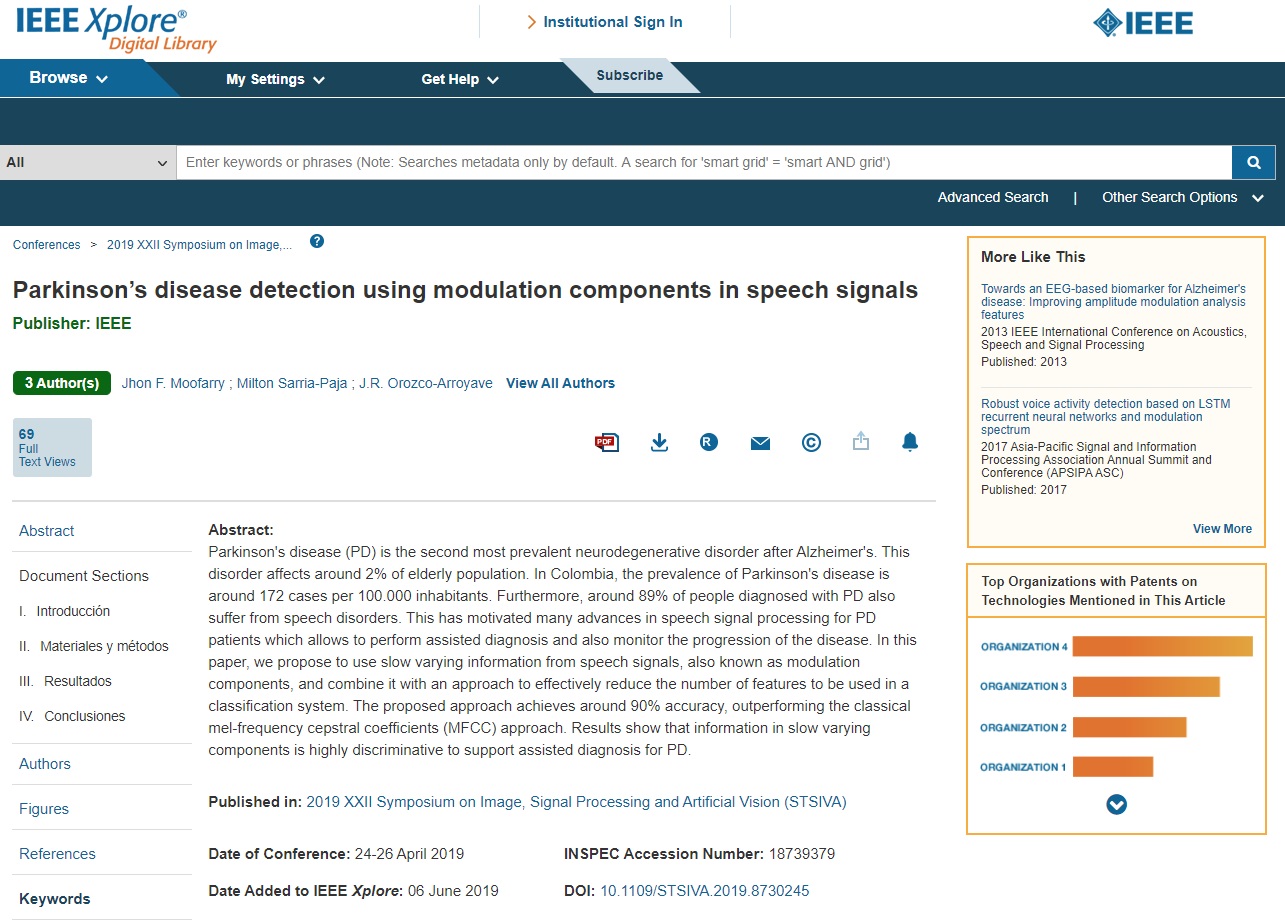Viewport: 1285px width, 921px height.
Task: Email this article via envelope icon
Action: pos(760,443)
